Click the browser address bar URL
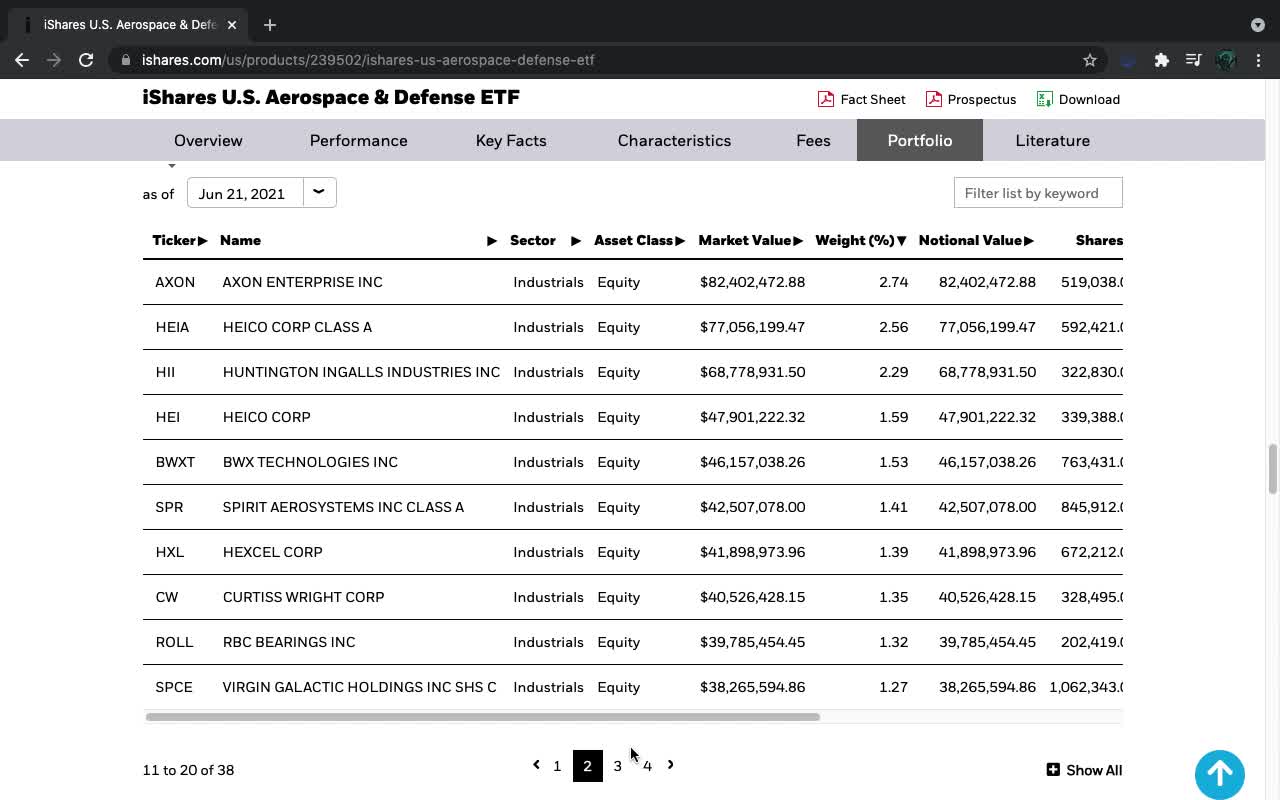Screen dimensions: 1280x800 [x=368, y=60]
